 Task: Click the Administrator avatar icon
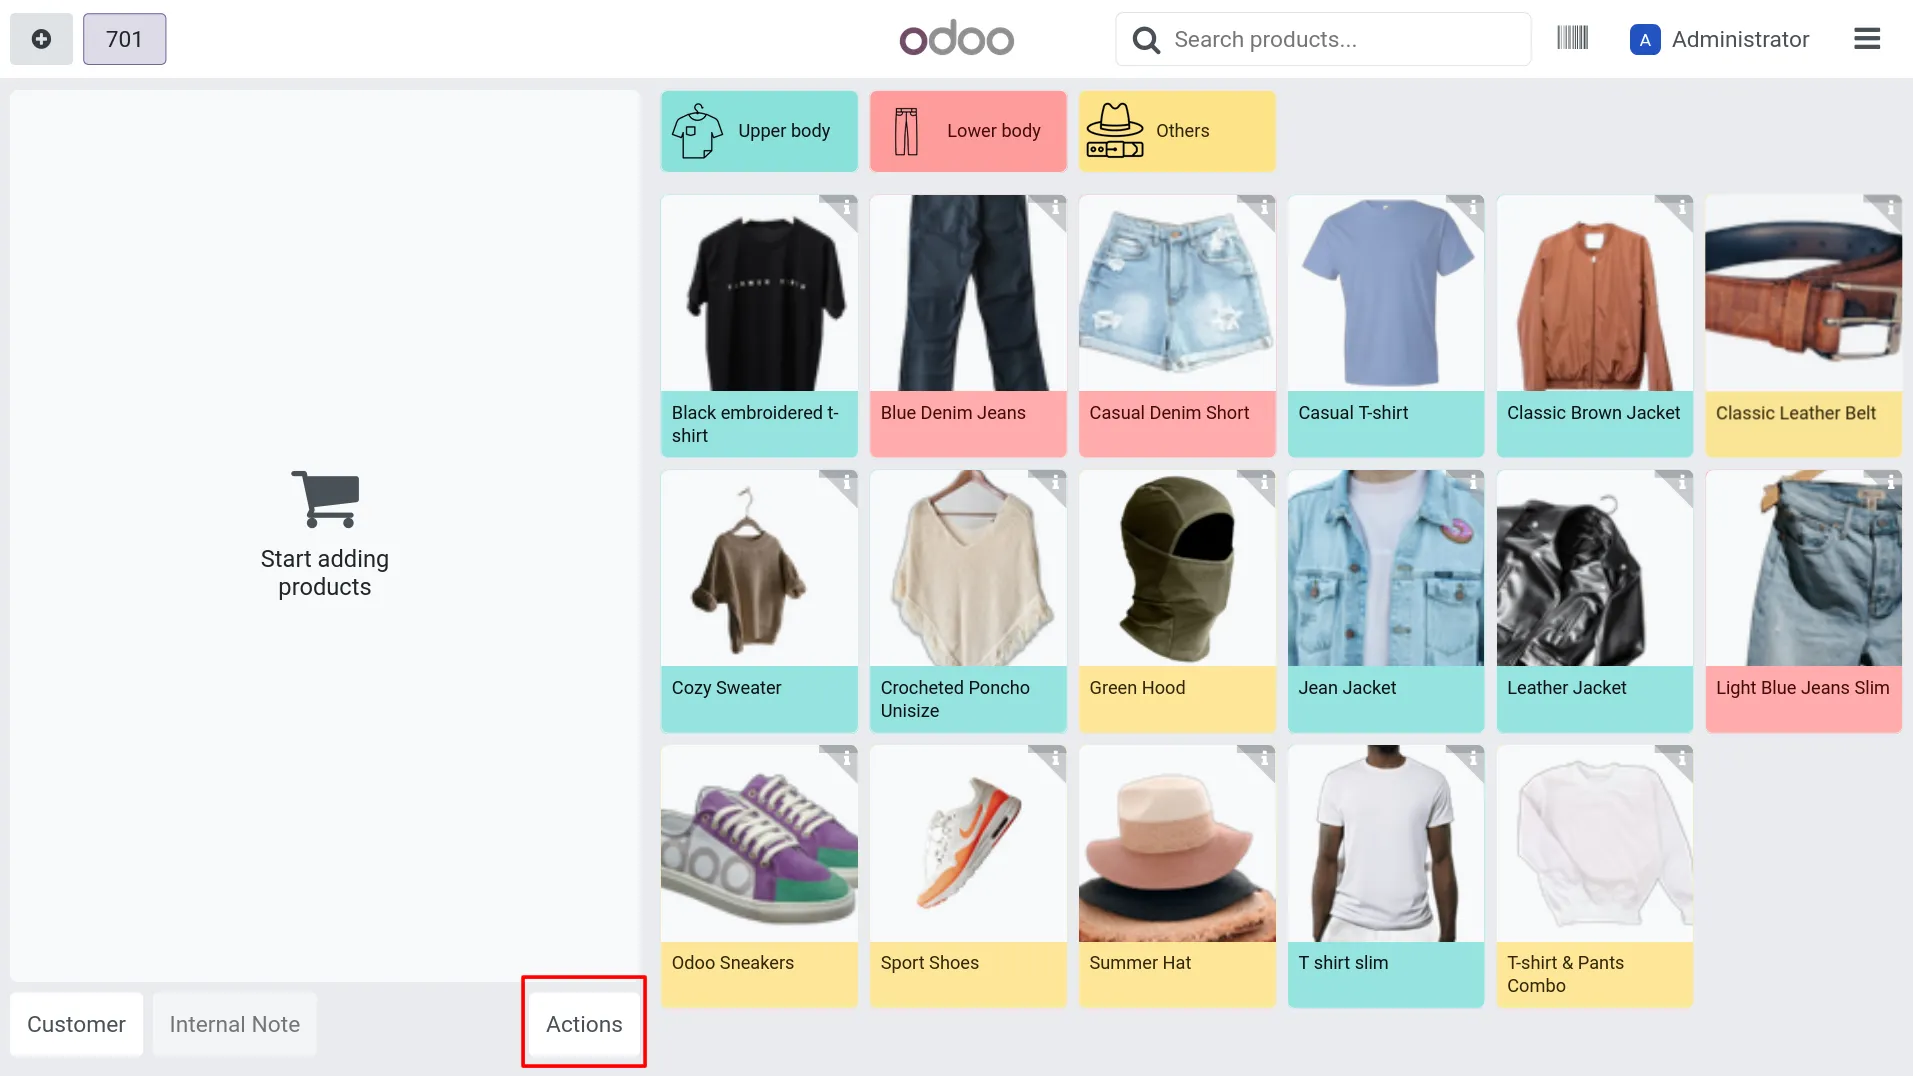click(x=1645, y=39)
